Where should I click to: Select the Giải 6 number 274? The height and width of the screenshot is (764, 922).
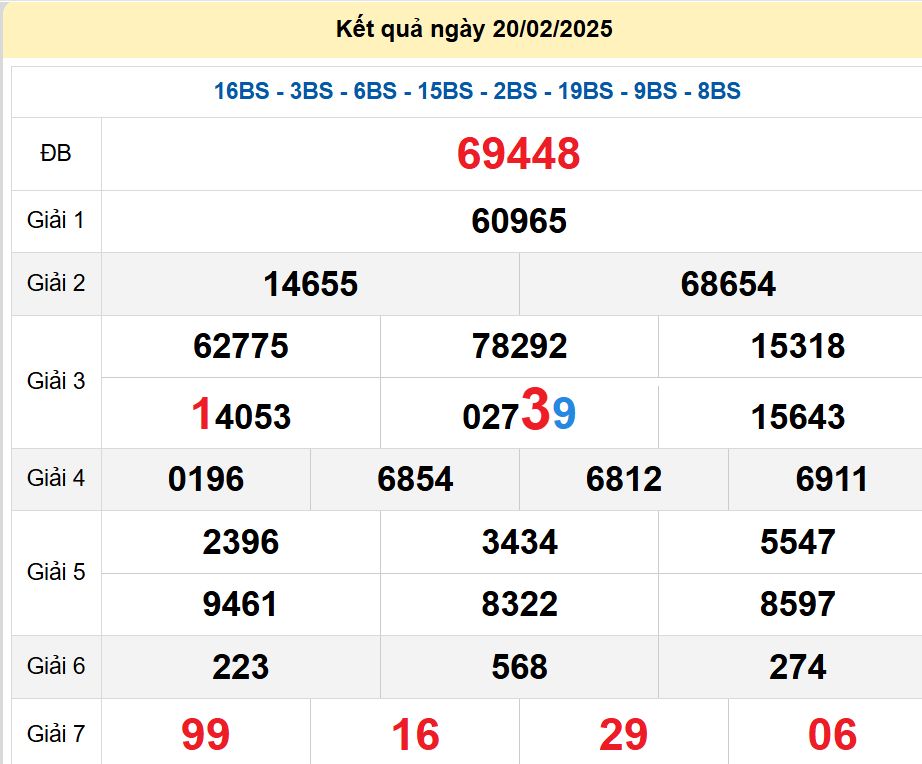point(797,667)
